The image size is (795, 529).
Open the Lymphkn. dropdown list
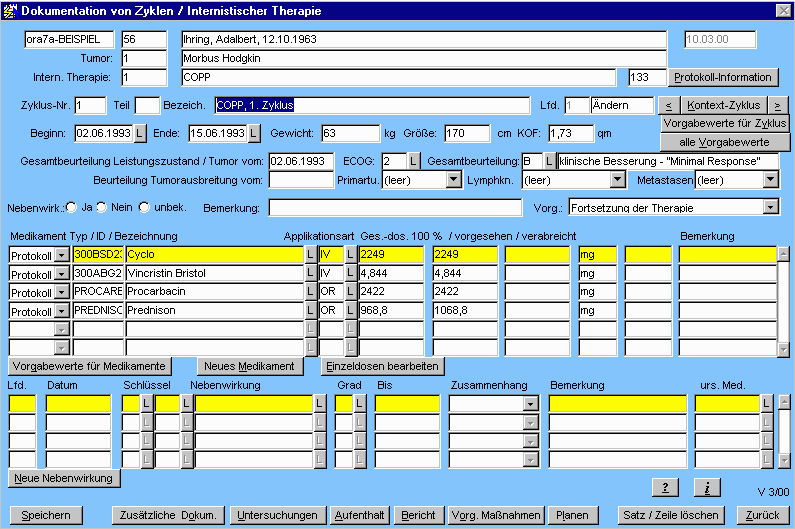617,180
